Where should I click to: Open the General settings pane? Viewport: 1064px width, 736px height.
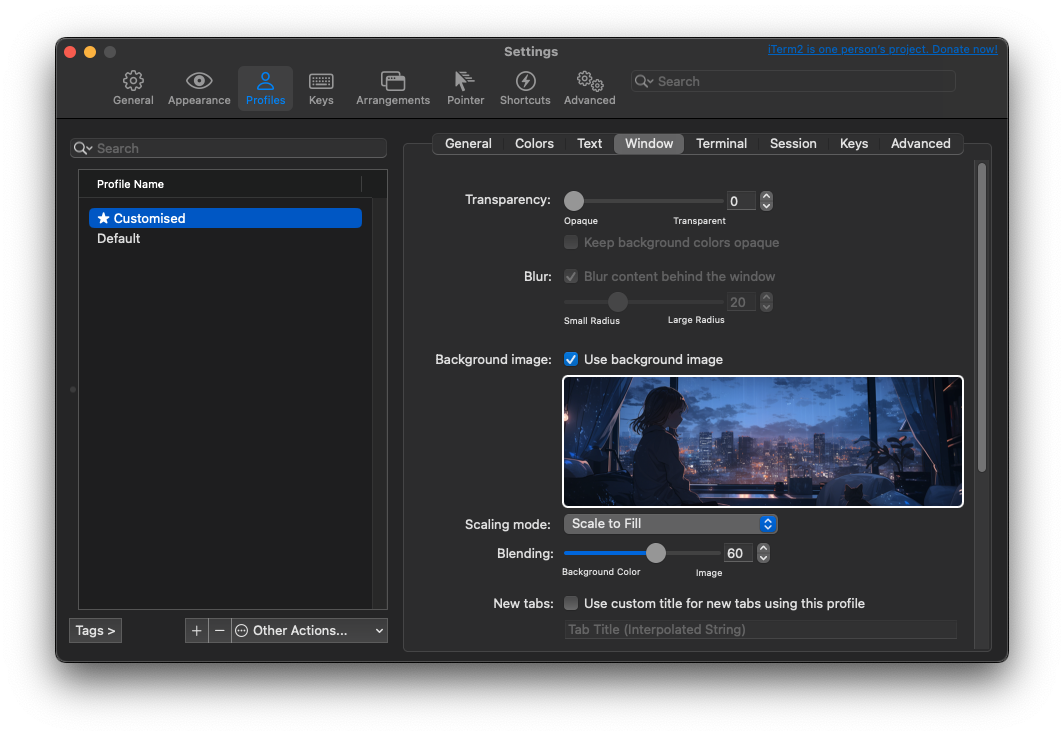tap(133, 88)
